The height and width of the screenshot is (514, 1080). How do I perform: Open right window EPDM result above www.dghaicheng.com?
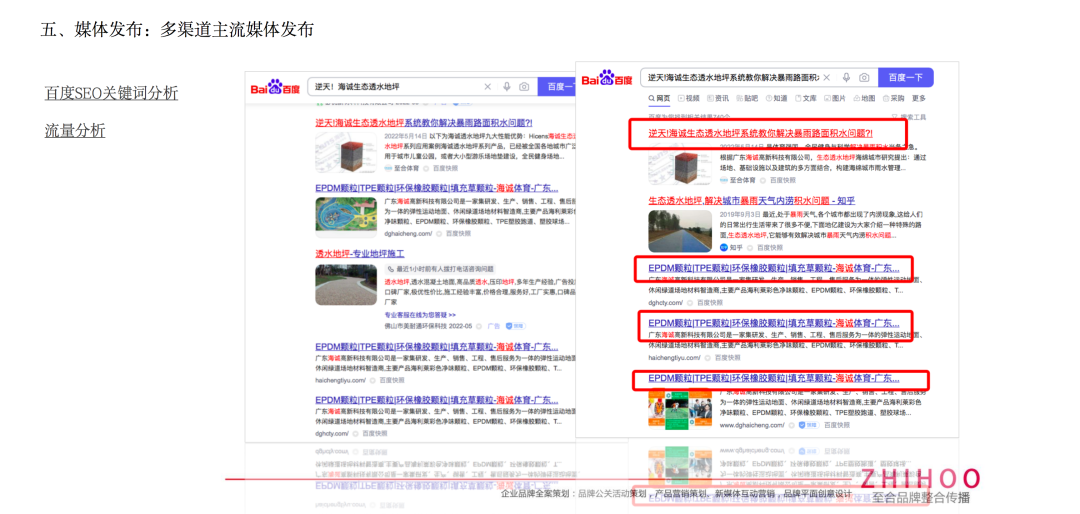coord(774,378)
